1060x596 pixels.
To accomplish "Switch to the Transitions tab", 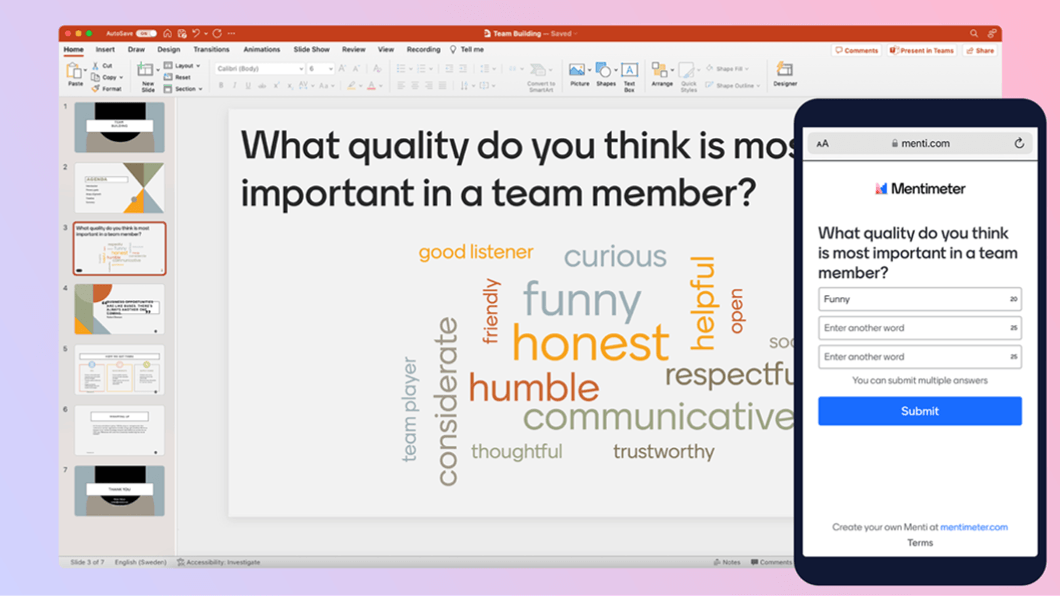I will click(211, 49).
